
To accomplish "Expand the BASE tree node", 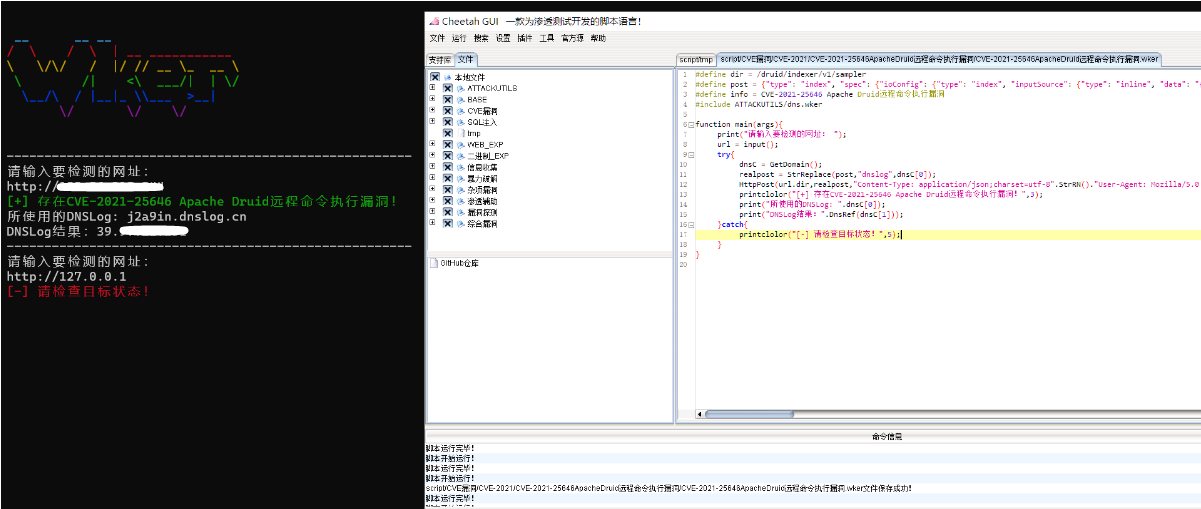I will (x=433, y=99).
